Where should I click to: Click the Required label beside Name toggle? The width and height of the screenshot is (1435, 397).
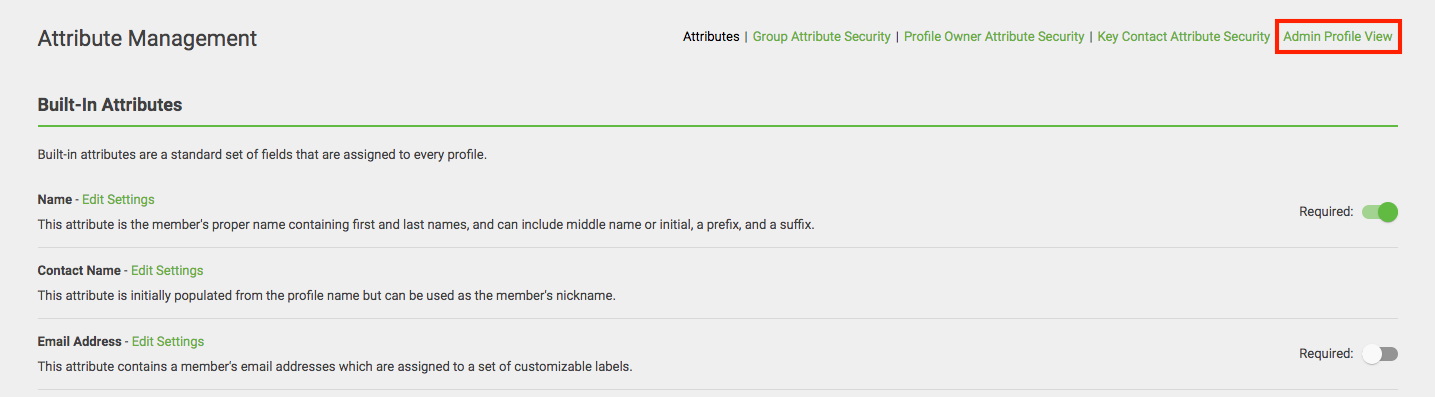[x=1326, y=212]
